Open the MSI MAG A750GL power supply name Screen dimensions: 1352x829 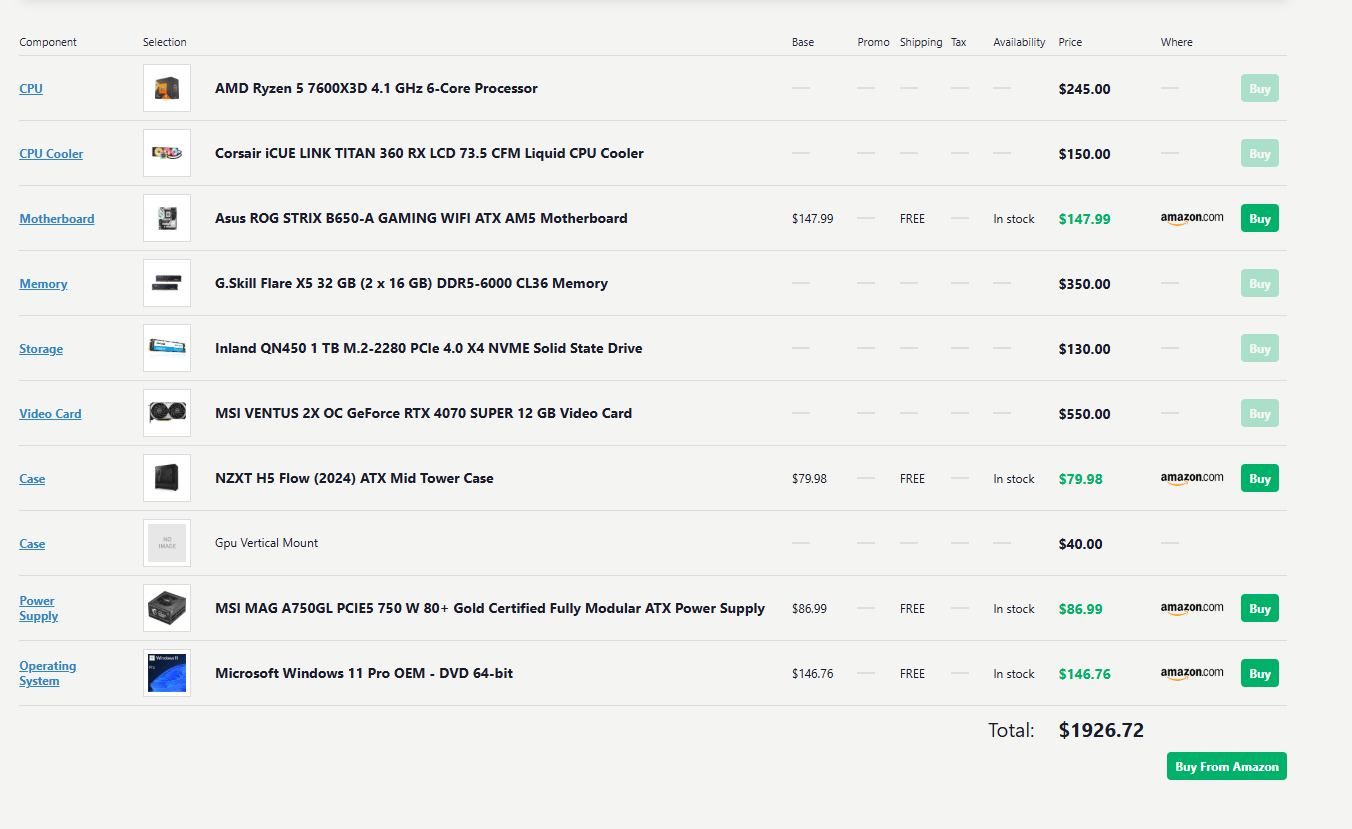490,608
